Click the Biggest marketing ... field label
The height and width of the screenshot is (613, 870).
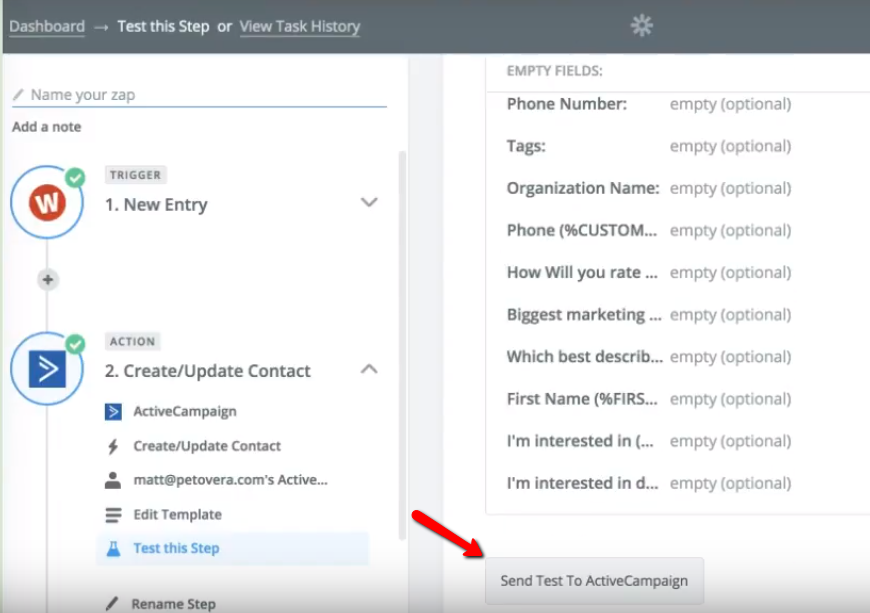[x=584, y=315]
